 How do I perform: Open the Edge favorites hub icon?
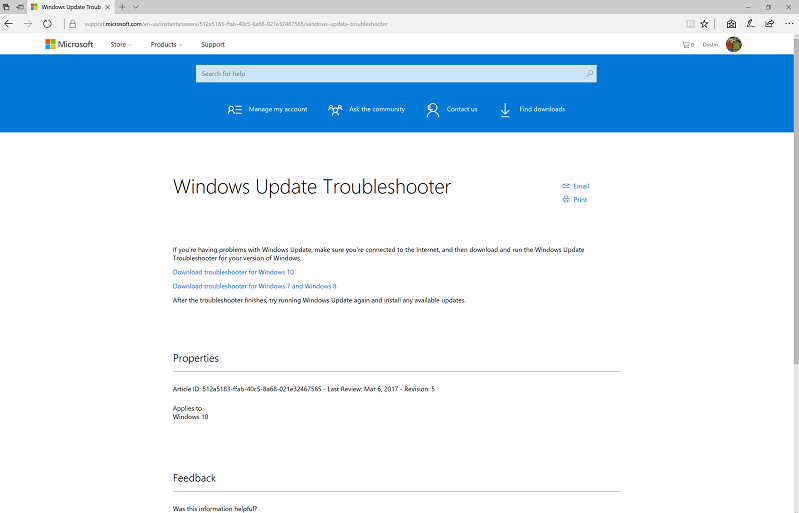point(731,23)
